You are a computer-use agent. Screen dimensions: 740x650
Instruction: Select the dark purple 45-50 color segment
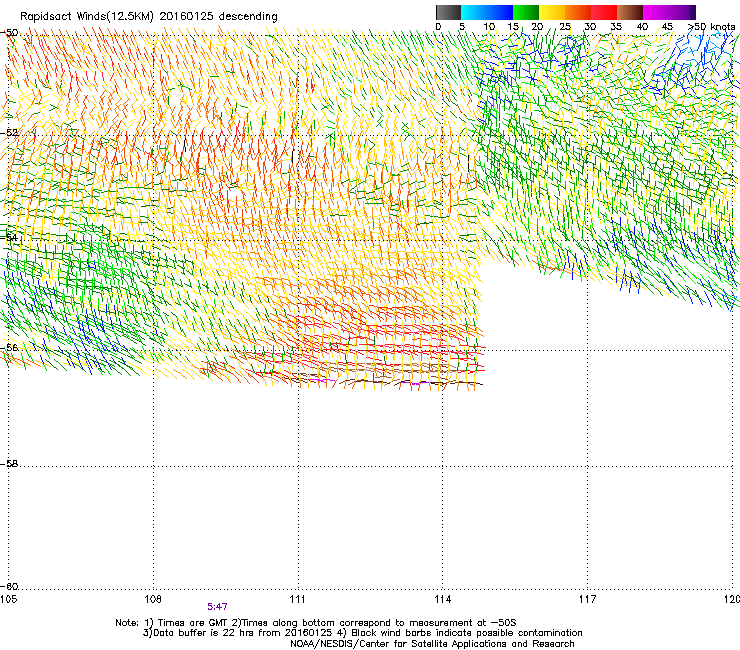click(682, 12)
